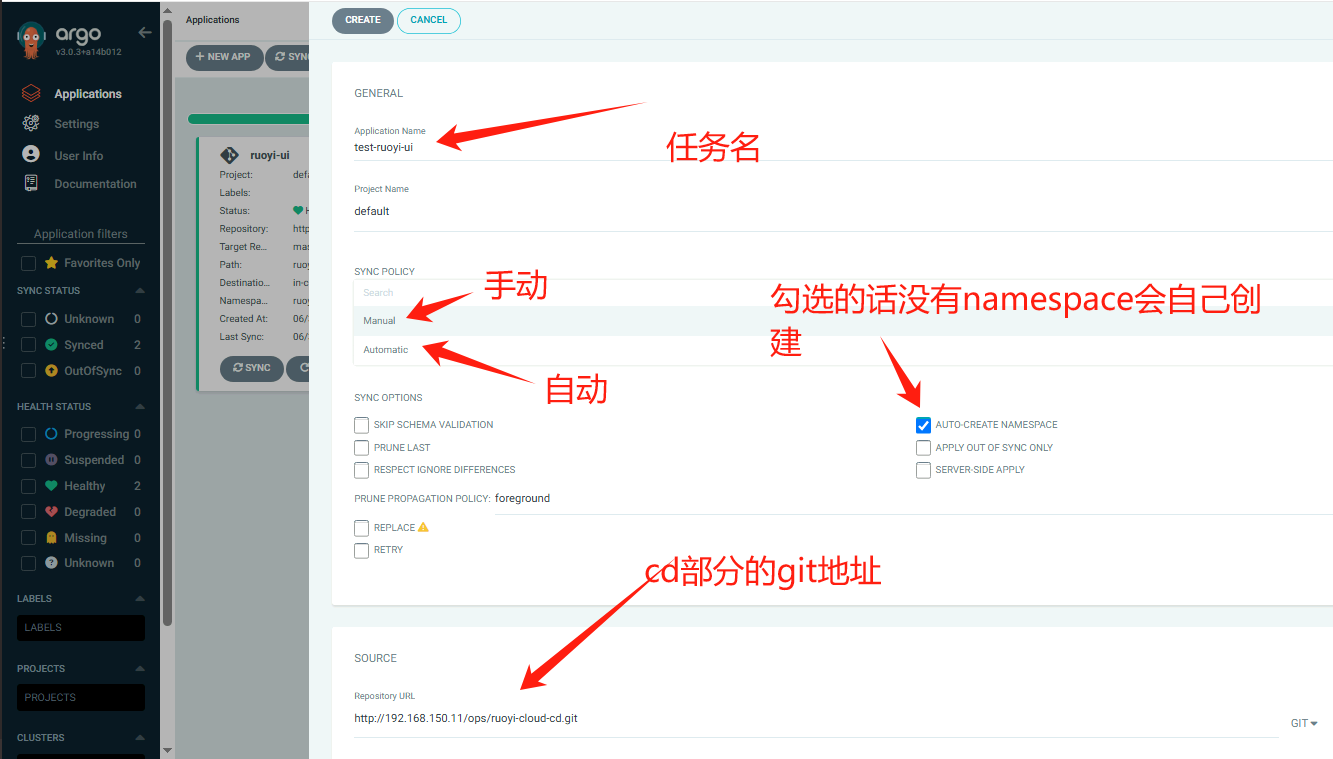Click the CREATE button
The width and height of the screenshot is (1333, 759).
point(363,20)
